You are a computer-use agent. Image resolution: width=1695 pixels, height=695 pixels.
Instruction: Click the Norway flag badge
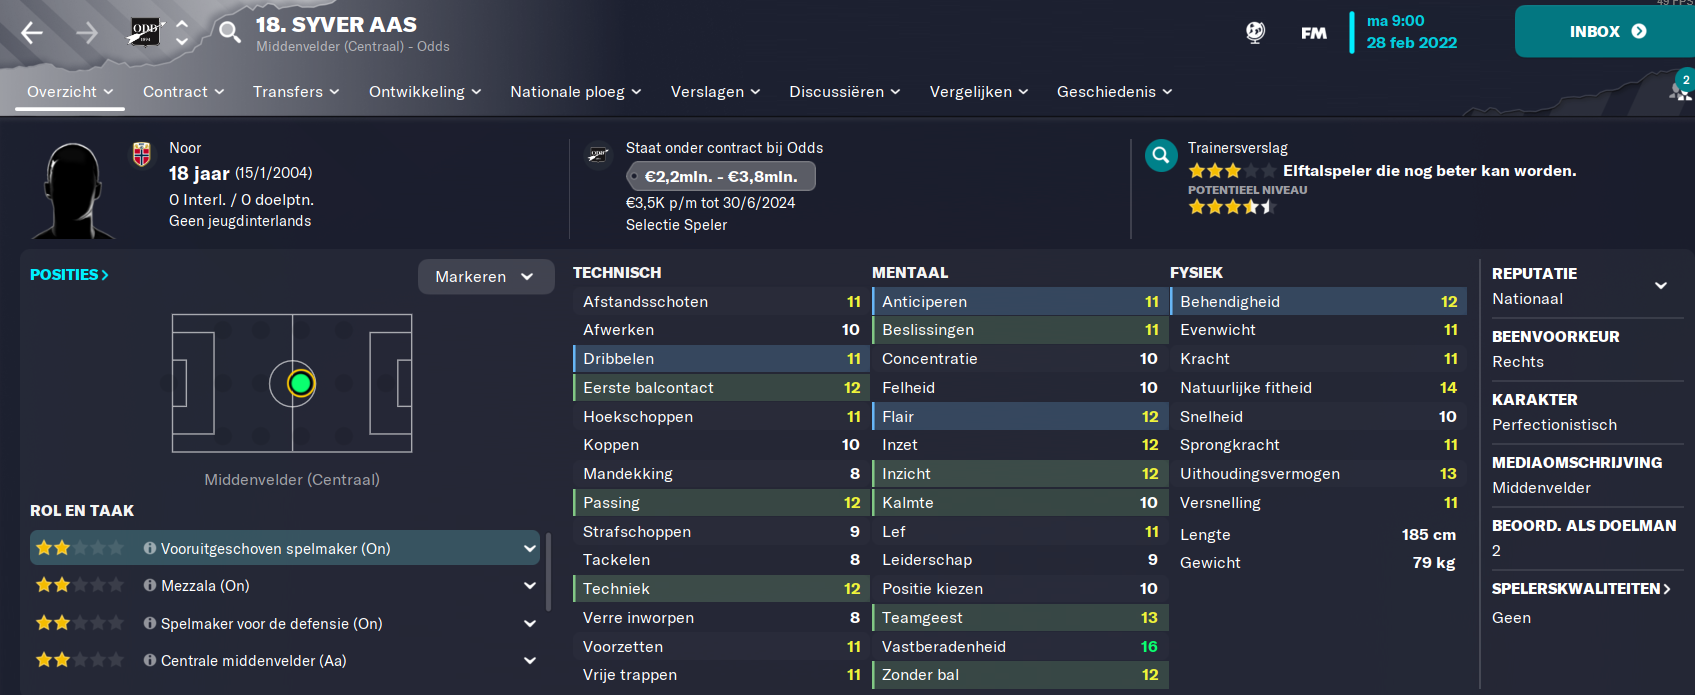pos(142,154)
